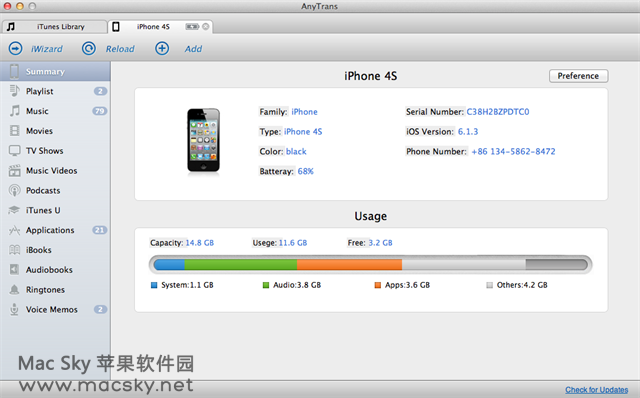Click the Add plus icon
640x398 pixels.
click(162, 49)
